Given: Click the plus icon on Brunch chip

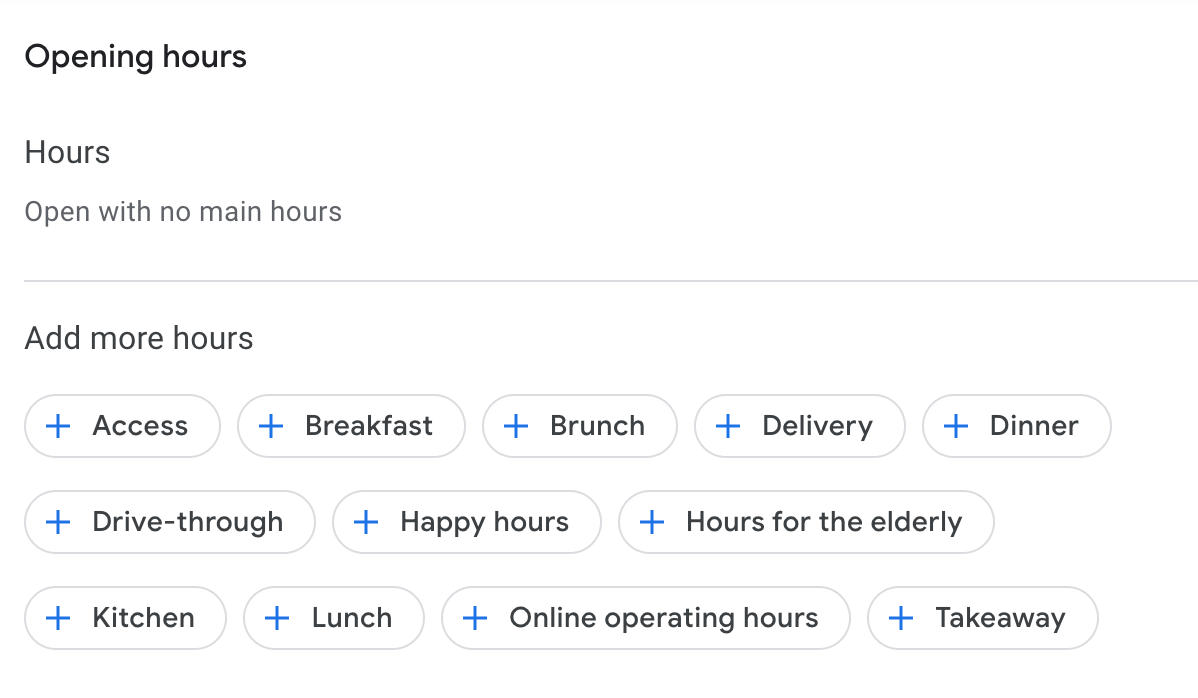Looking at the screenshot, I should point(516,426).
